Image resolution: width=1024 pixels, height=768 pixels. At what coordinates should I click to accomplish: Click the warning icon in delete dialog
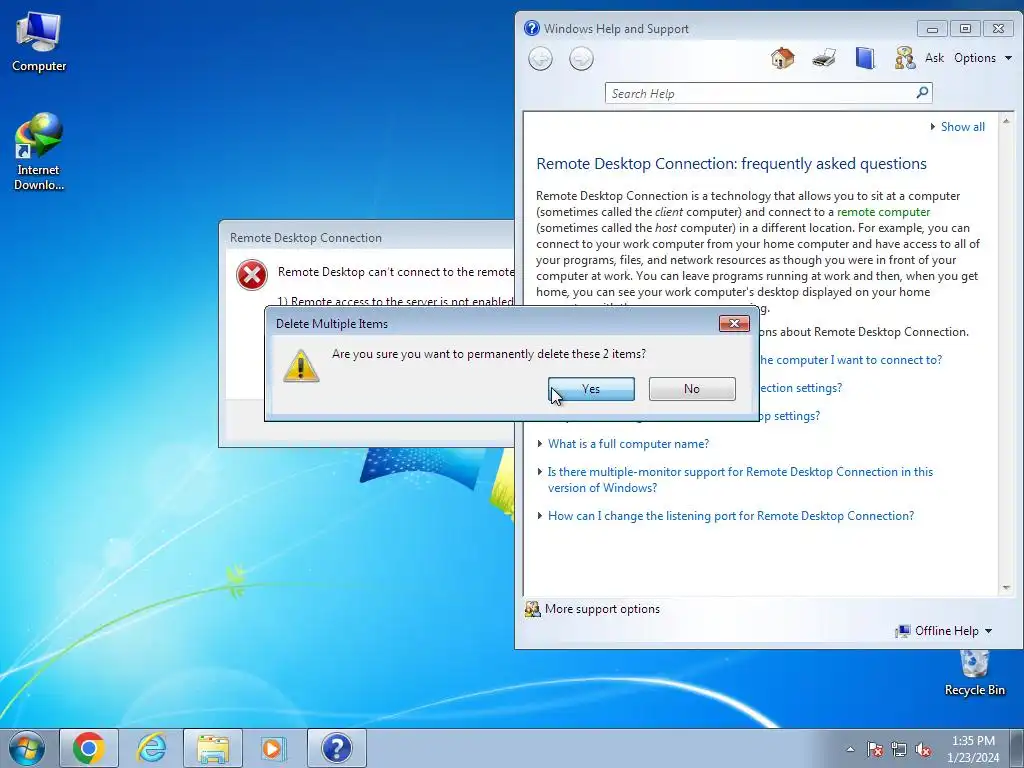tap(301, 366)
